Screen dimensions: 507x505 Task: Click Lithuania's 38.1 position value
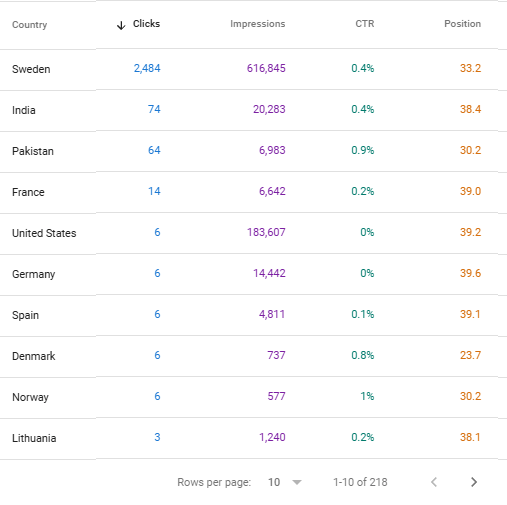pos(470,437)
